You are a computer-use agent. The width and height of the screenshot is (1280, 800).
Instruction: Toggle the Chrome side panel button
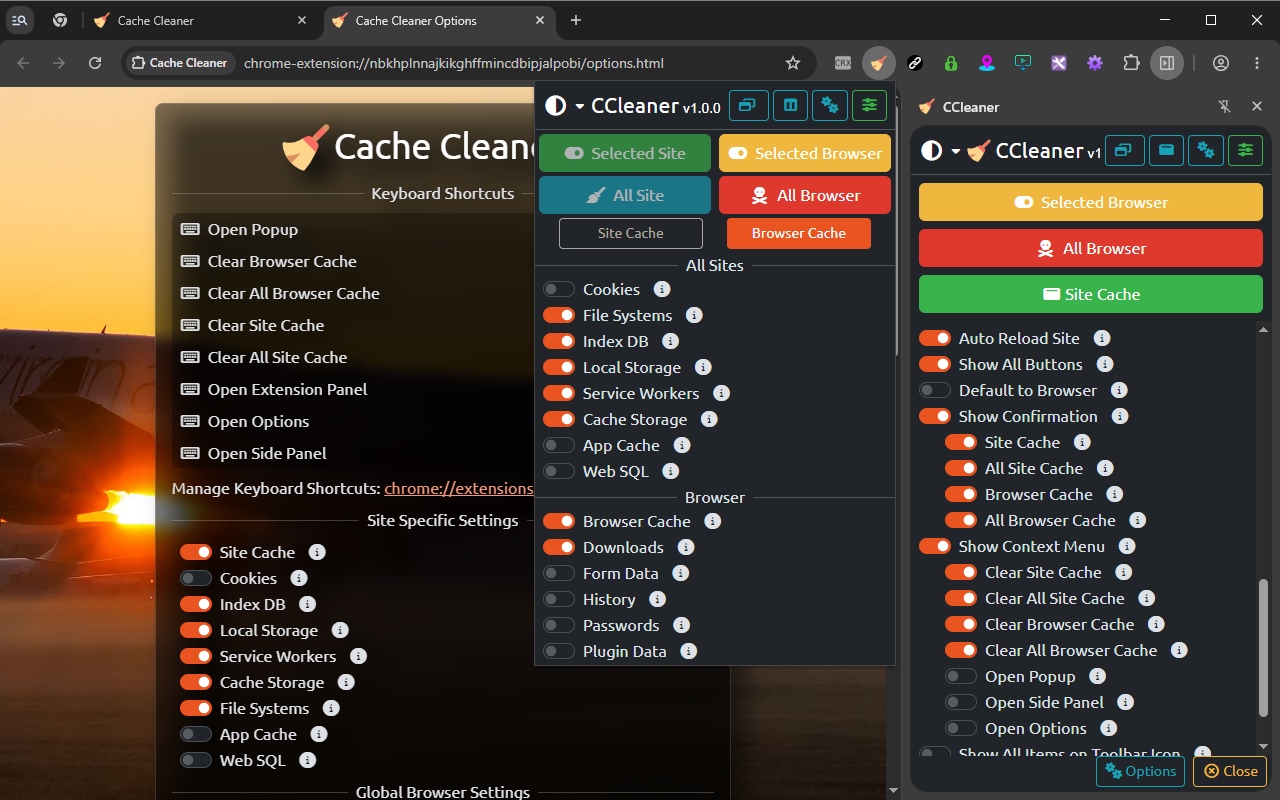point(1167,63)
